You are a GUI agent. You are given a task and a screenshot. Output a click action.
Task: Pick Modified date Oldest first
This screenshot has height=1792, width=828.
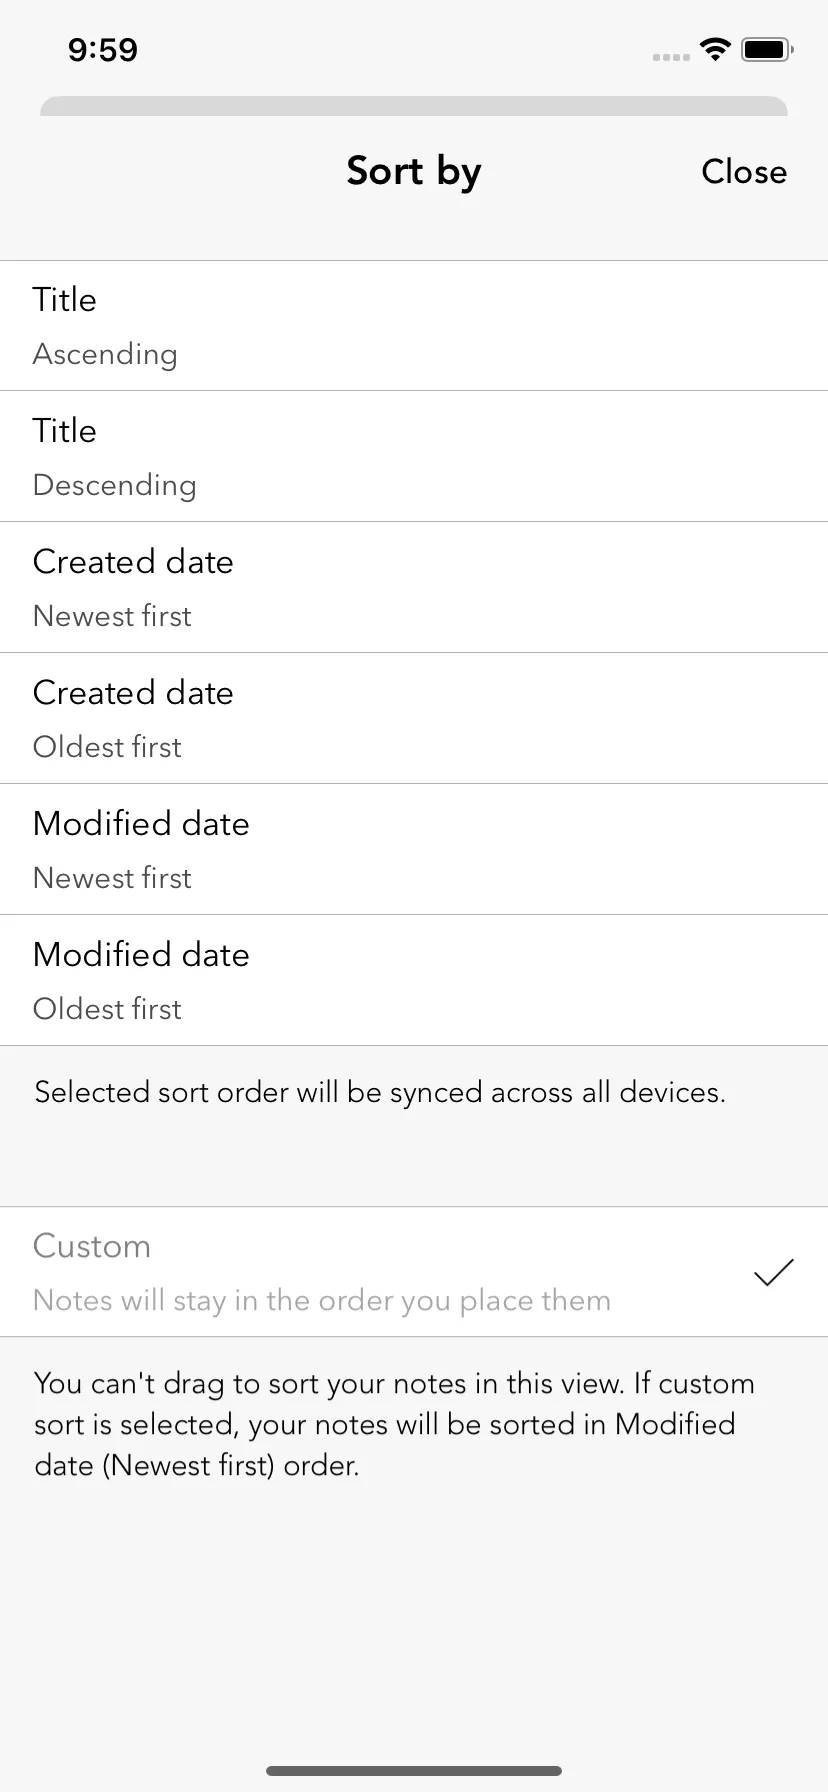414,981
